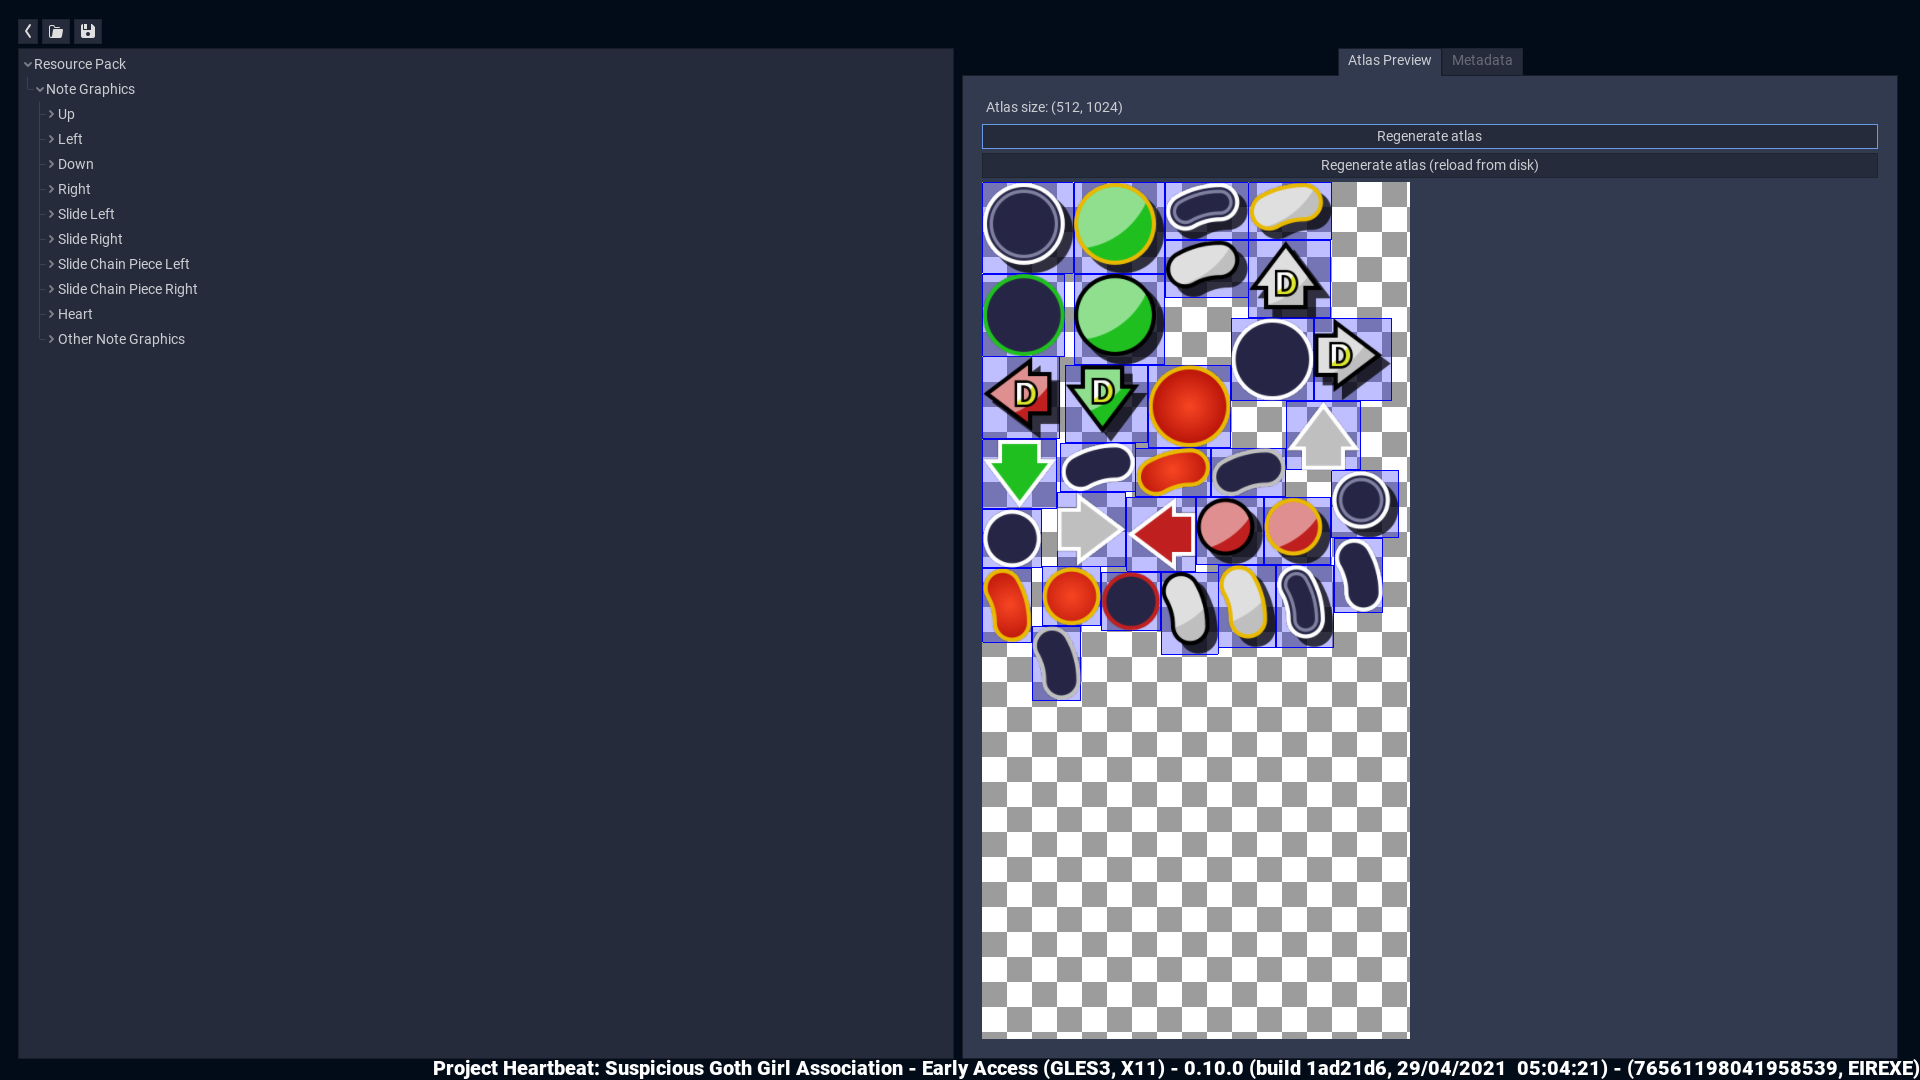Save the resource pack via floppy icon

point(88,32)
